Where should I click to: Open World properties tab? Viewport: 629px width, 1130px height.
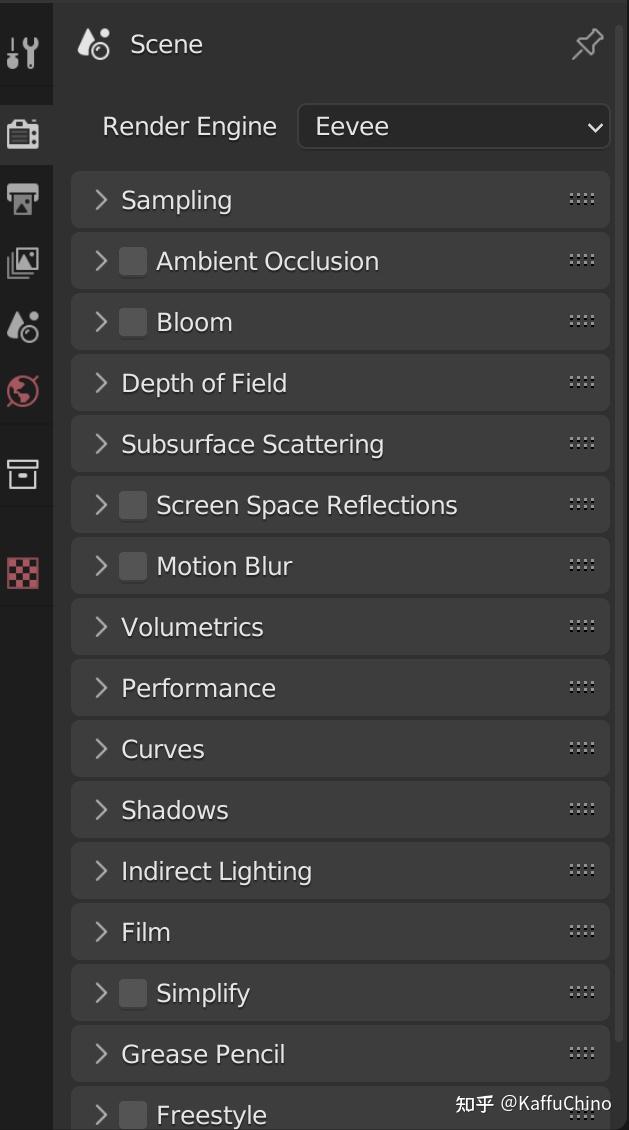(23, 391)
